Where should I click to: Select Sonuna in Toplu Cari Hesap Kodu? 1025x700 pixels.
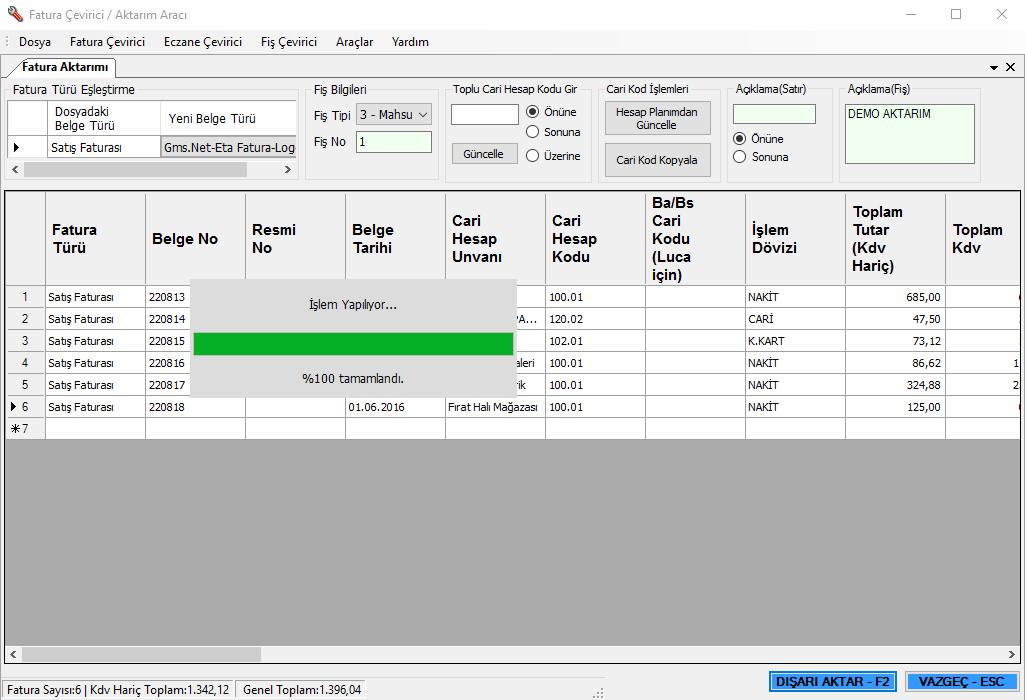click(553, 132)
